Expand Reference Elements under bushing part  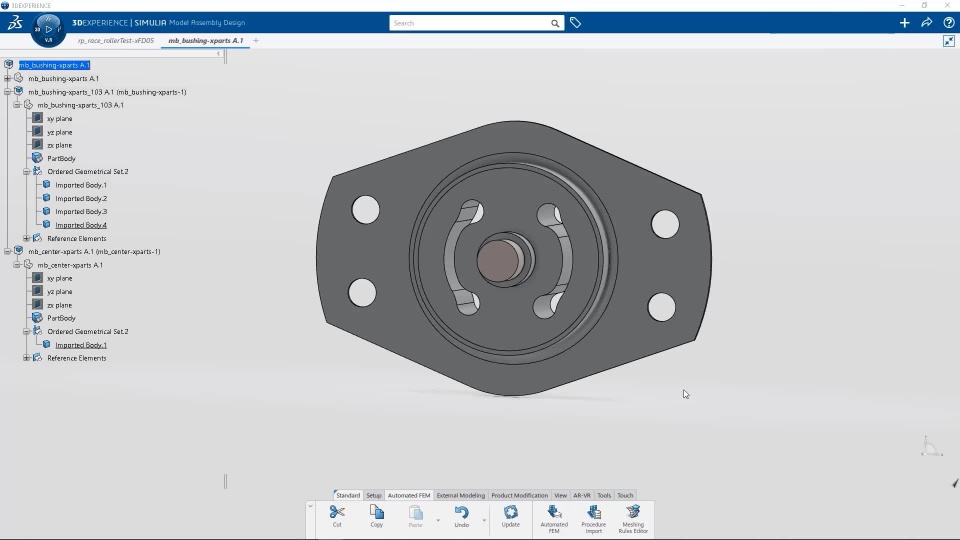26,239
